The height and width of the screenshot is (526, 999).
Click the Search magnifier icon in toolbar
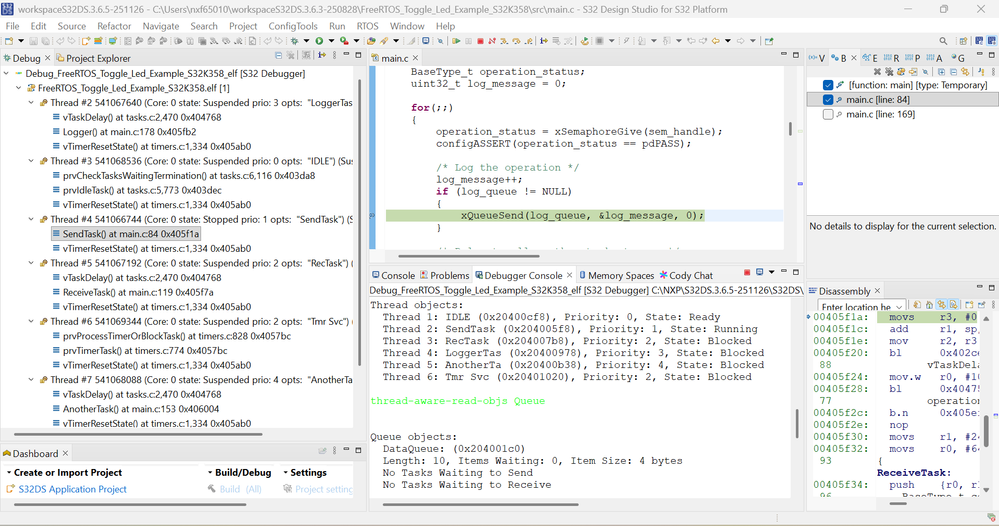(x=944, y=41)
